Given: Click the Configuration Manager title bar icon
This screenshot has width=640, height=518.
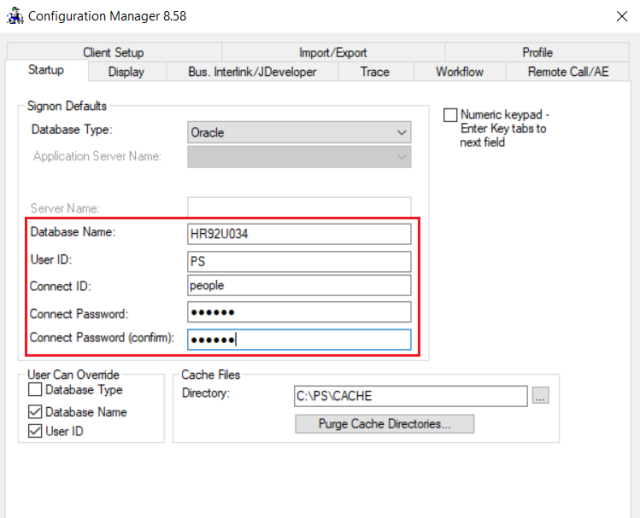Looking at the screenshot, I should click(13, 16).
